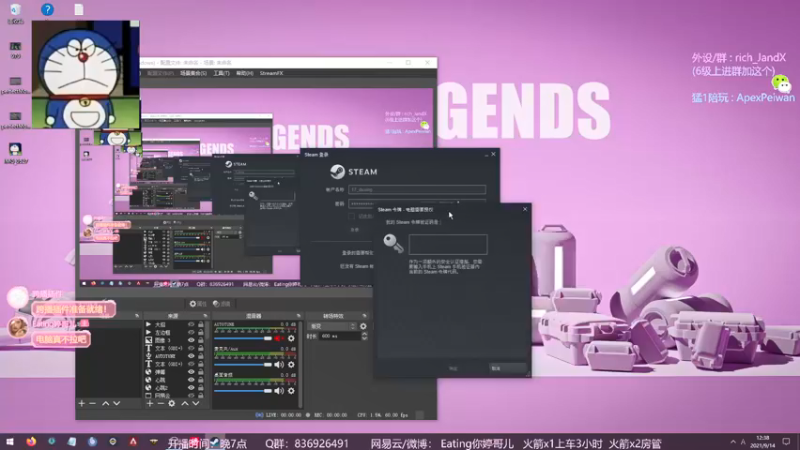Click the 滤镜 filters button

coord(222,304)
